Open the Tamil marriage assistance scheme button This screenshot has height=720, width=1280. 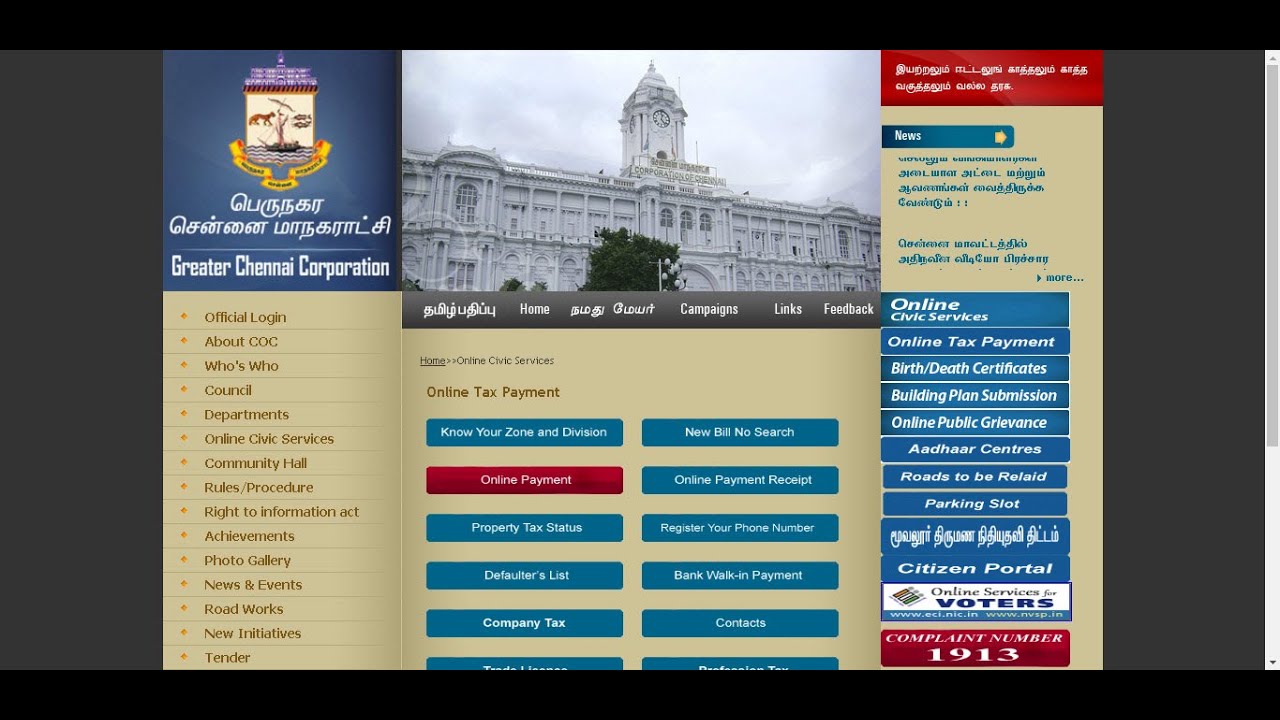(x=975, y=536)
